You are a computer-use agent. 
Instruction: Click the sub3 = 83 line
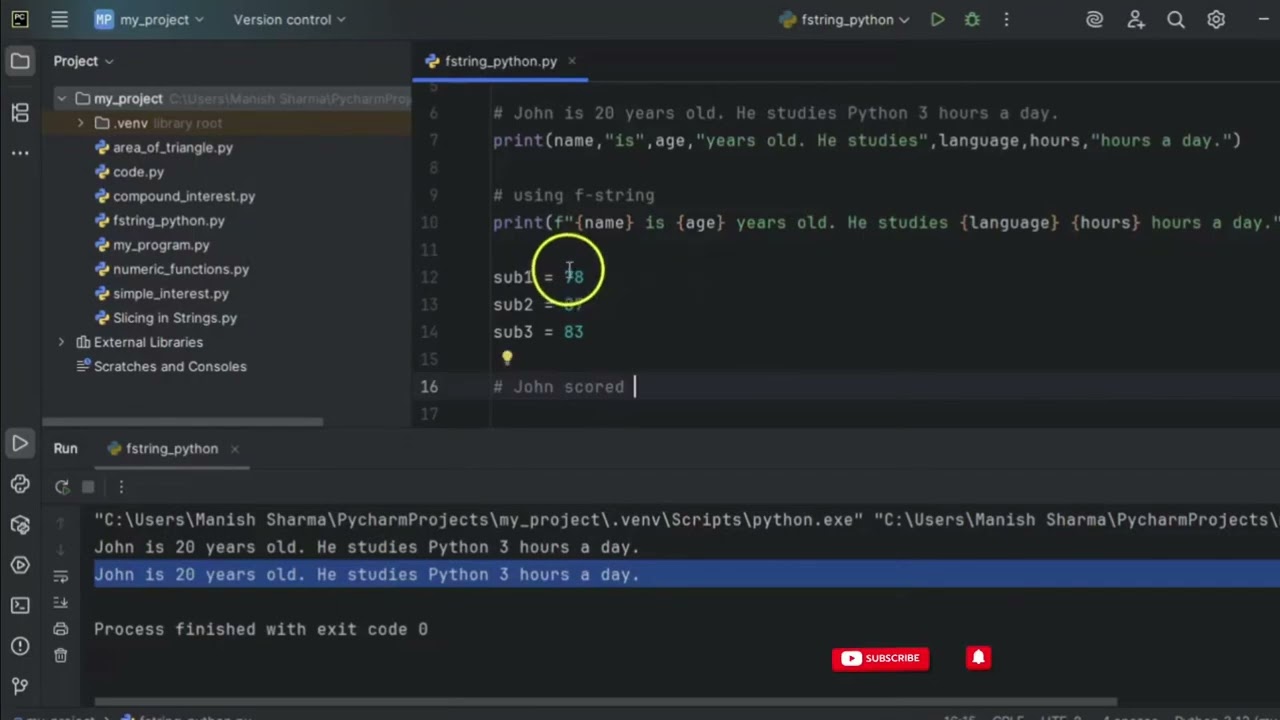(x=538, y=332)
